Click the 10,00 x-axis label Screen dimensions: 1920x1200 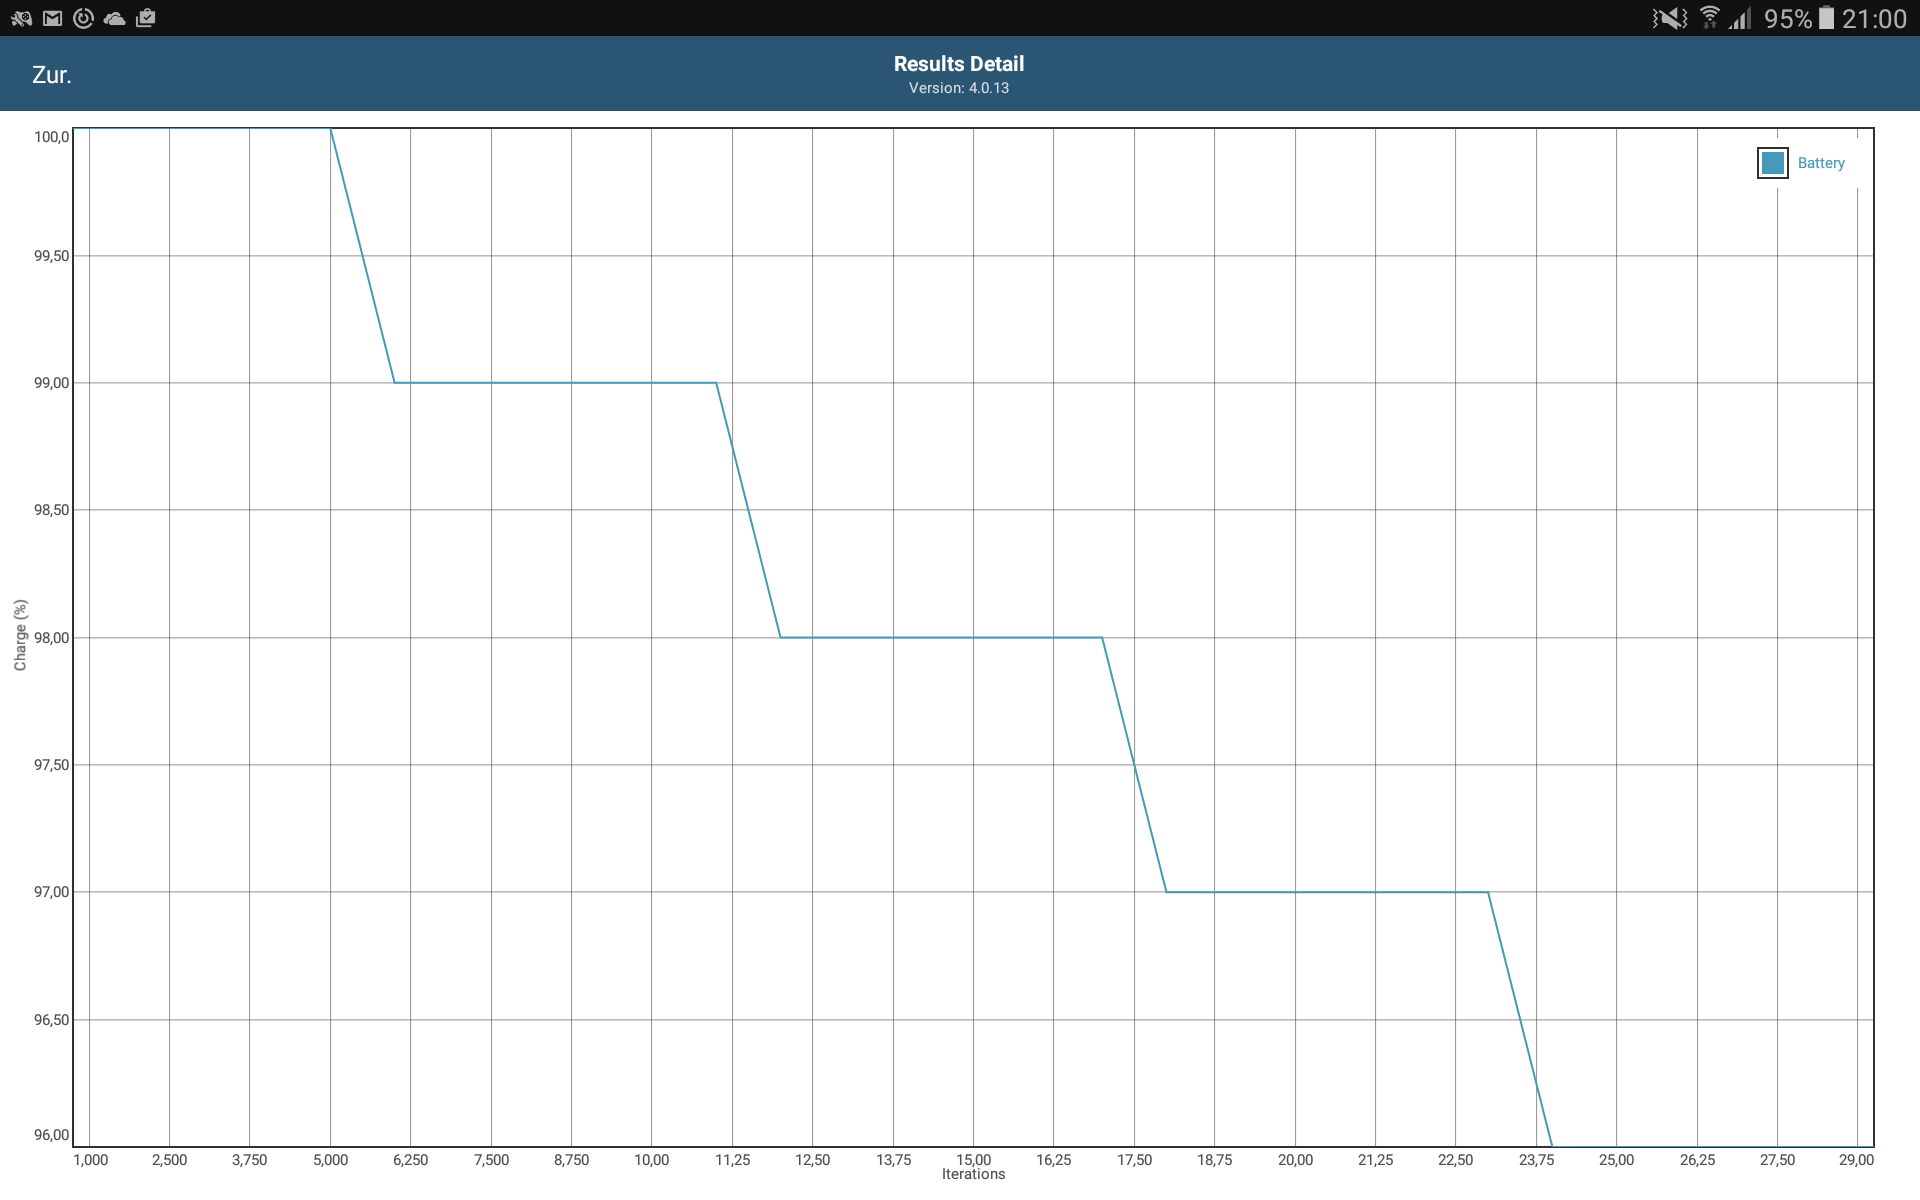tap(651, 1160)
